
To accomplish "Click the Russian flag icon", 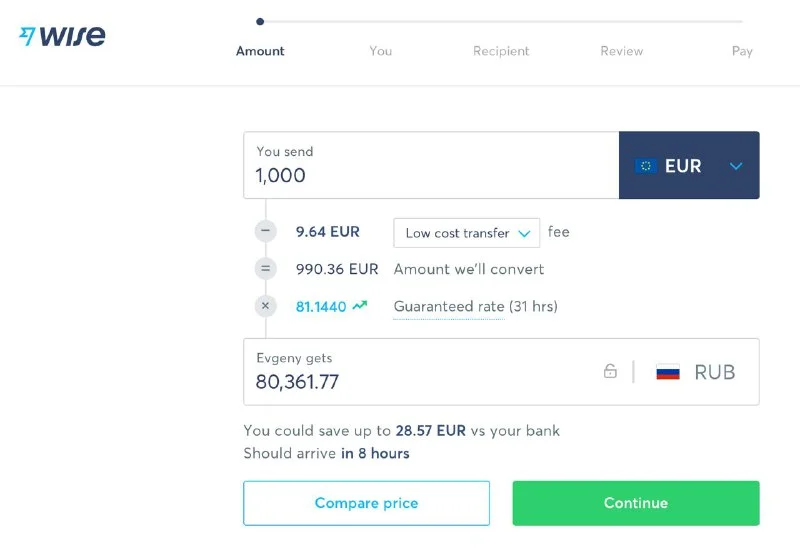I will [668, 372].
